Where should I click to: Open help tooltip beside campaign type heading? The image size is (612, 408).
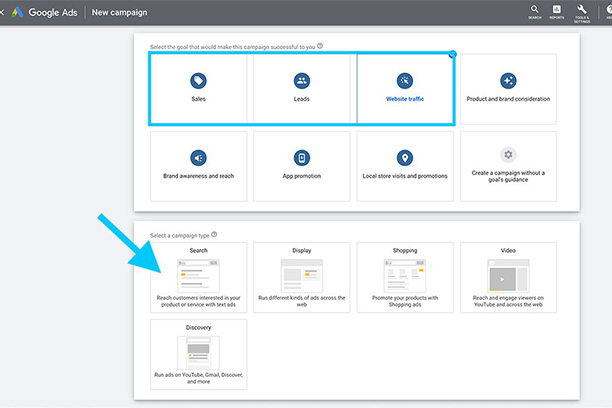click(x=214, y=235)
